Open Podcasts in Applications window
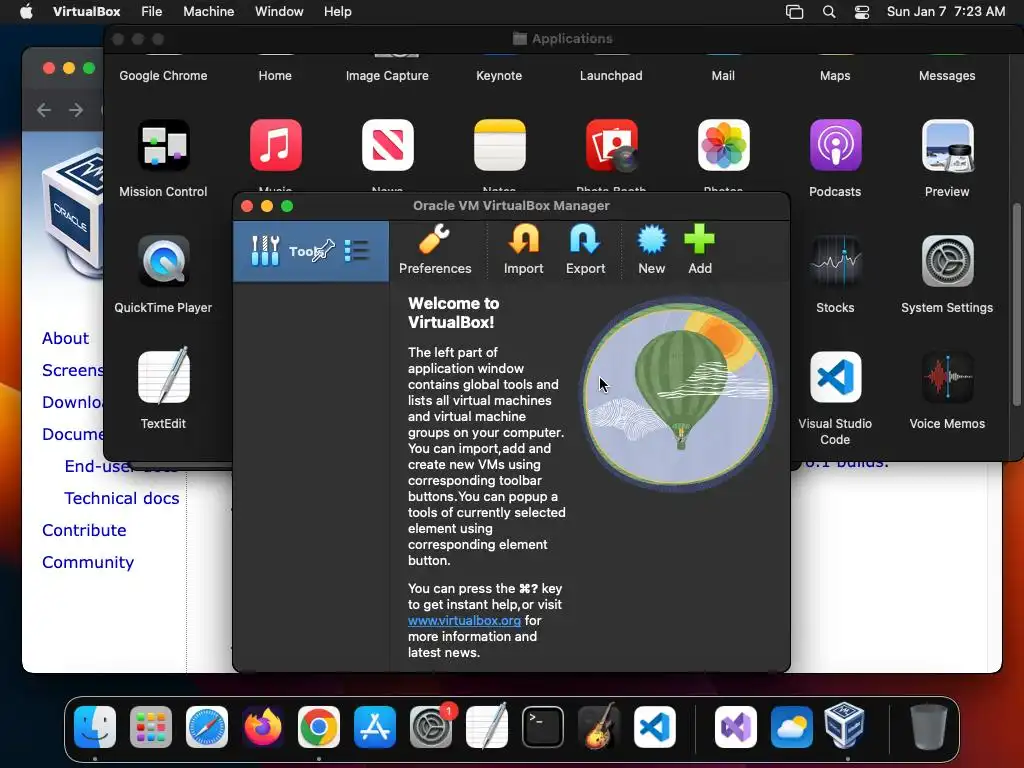This screenshot has height=768, width=1024. point(835,145)
